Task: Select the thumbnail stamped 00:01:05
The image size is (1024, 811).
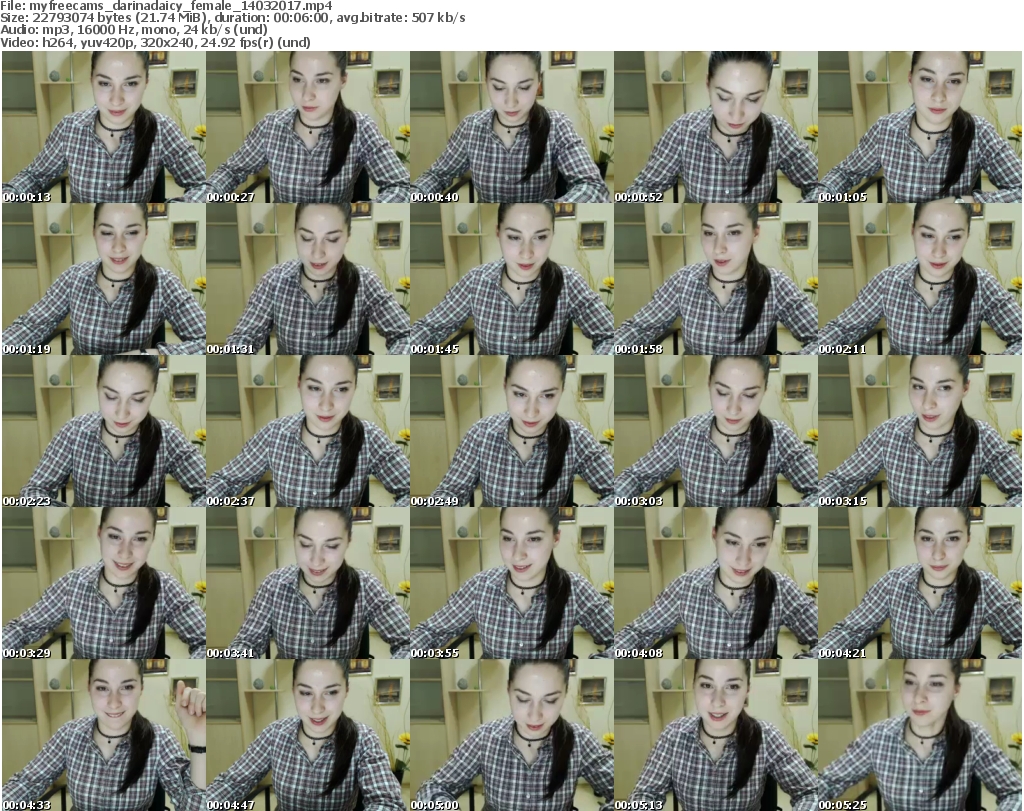Action: pyautogui.click(x=920, y=127)
